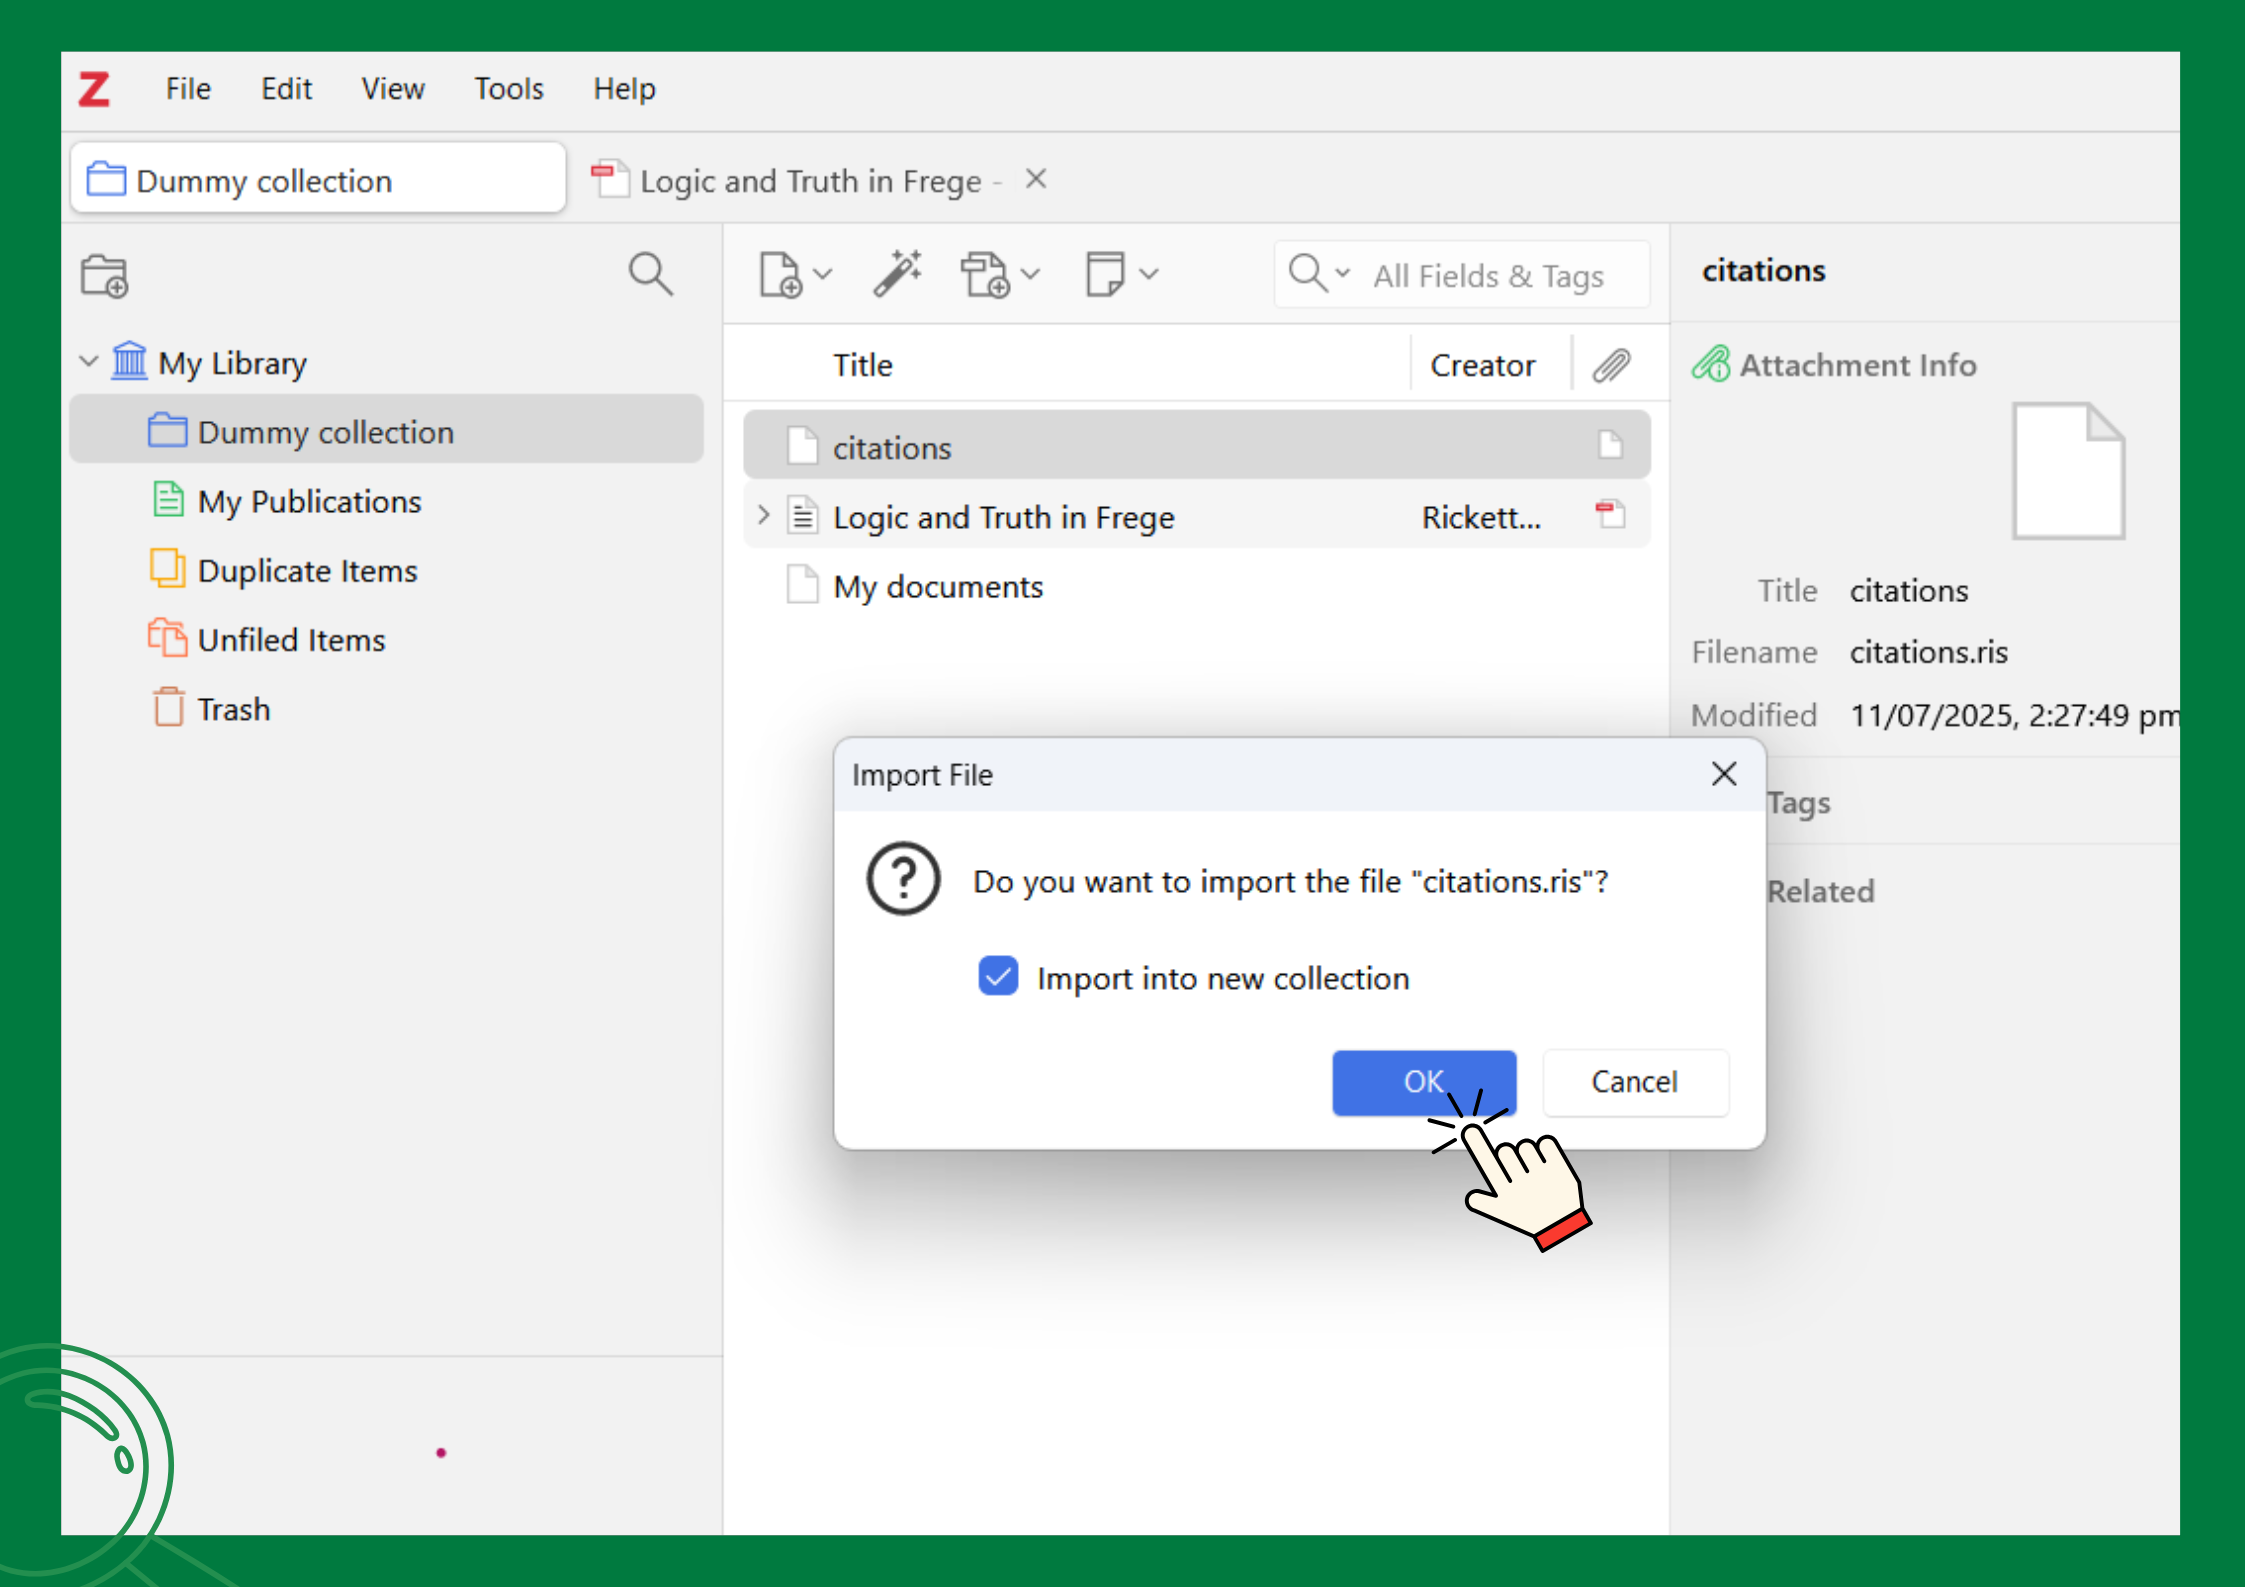Click the Modified date value
The height and width of the screenshot is (1587, 2245).
(2013, 715)
